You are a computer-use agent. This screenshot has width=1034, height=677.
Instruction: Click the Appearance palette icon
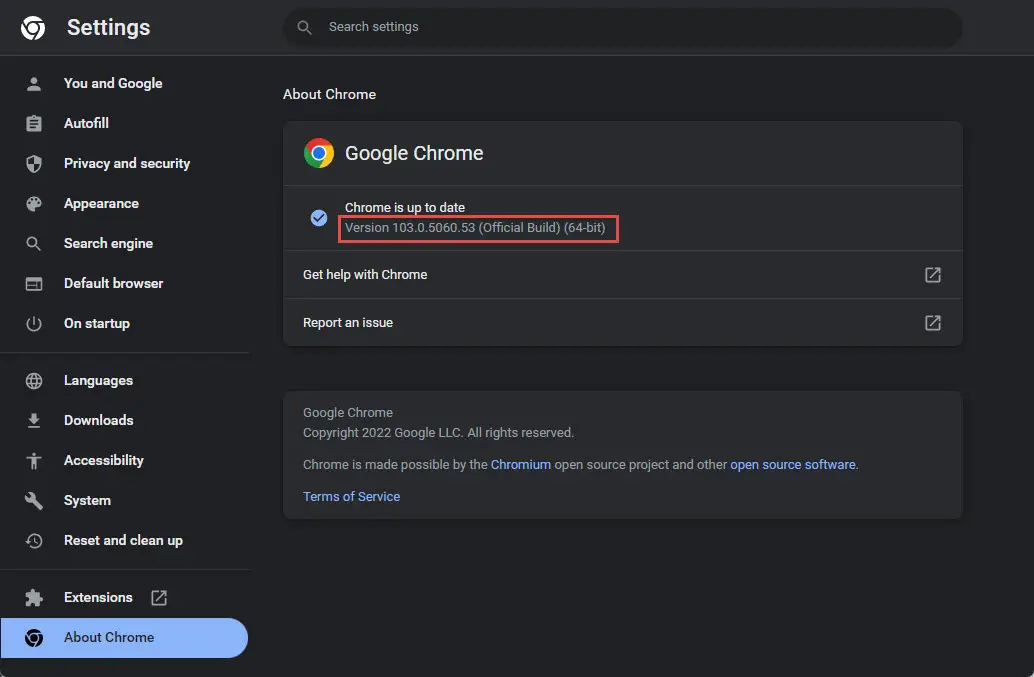tap(34, 204)
